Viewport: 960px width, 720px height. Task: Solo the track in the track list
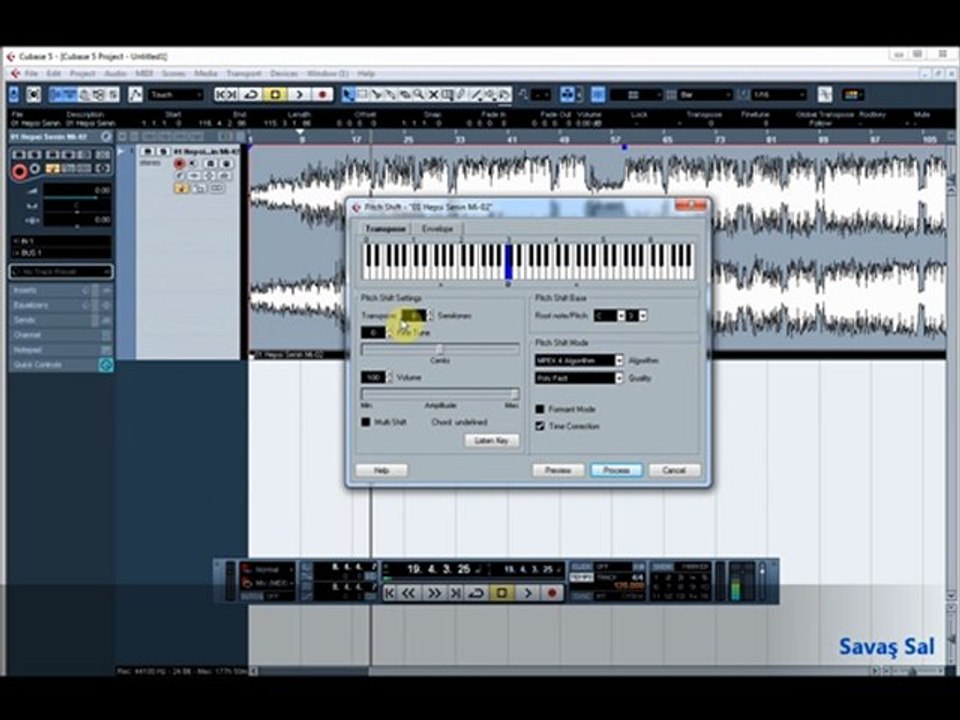point(162,151)
